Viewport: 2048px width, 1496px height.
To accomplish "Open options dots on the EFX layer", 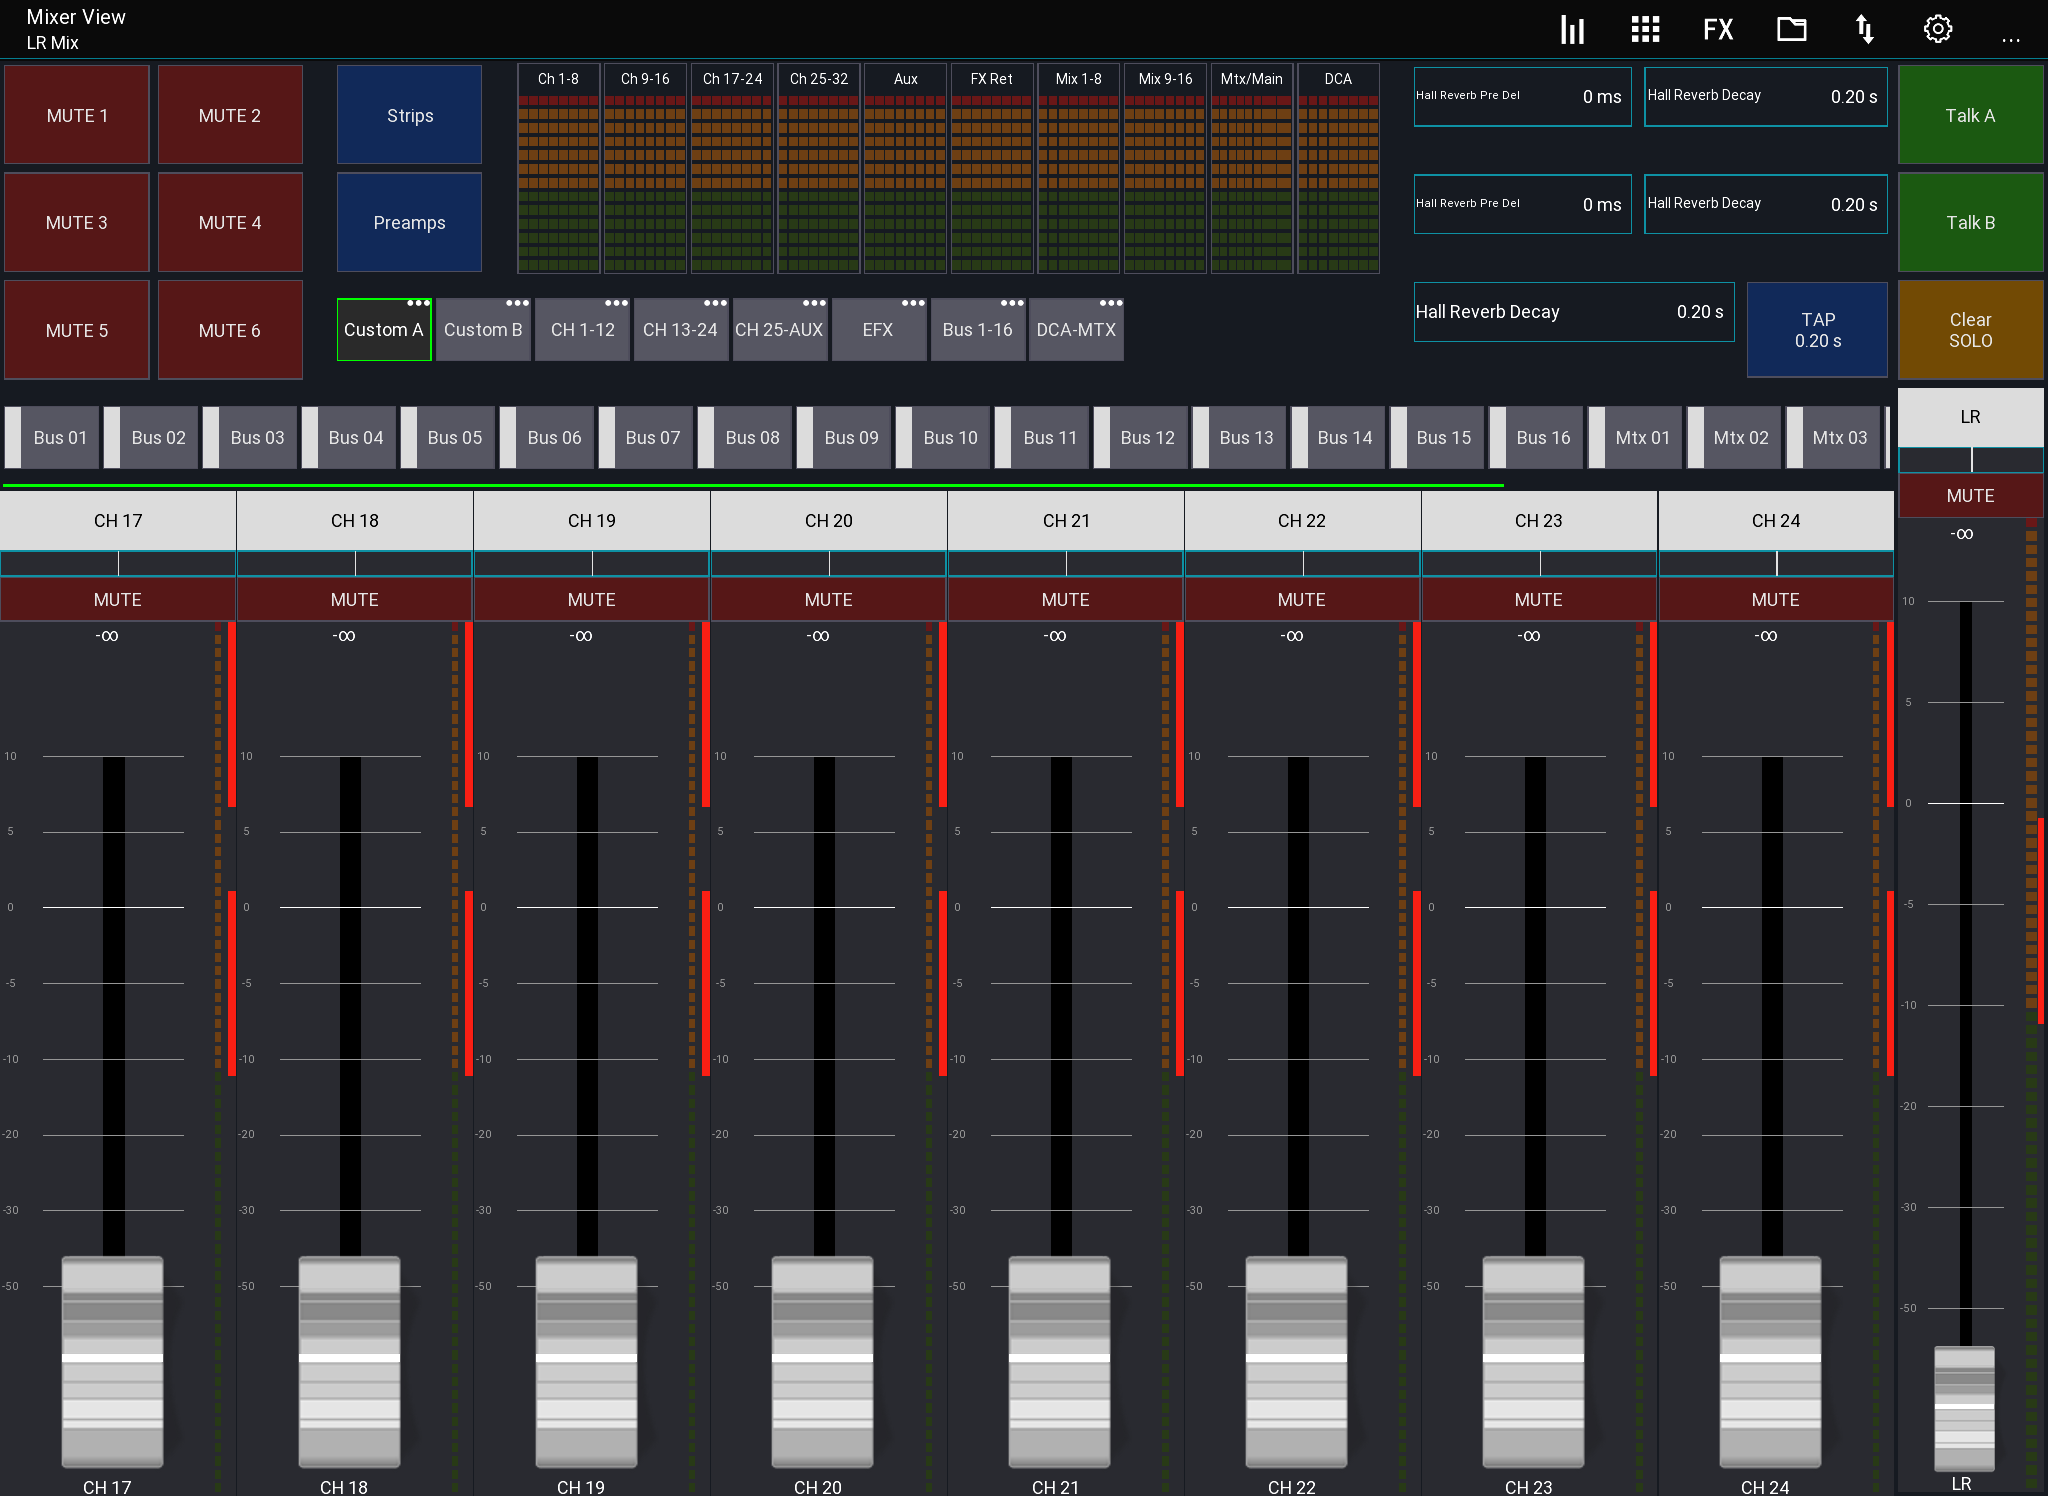I will pyautogui.click(x=911, y=303).
